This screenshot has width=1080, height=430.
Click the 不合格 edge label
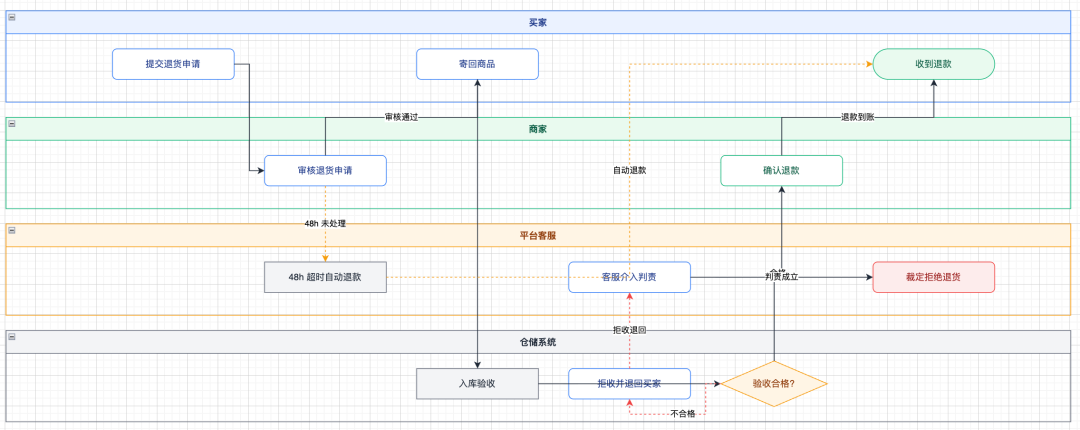(x=683, y=414)
